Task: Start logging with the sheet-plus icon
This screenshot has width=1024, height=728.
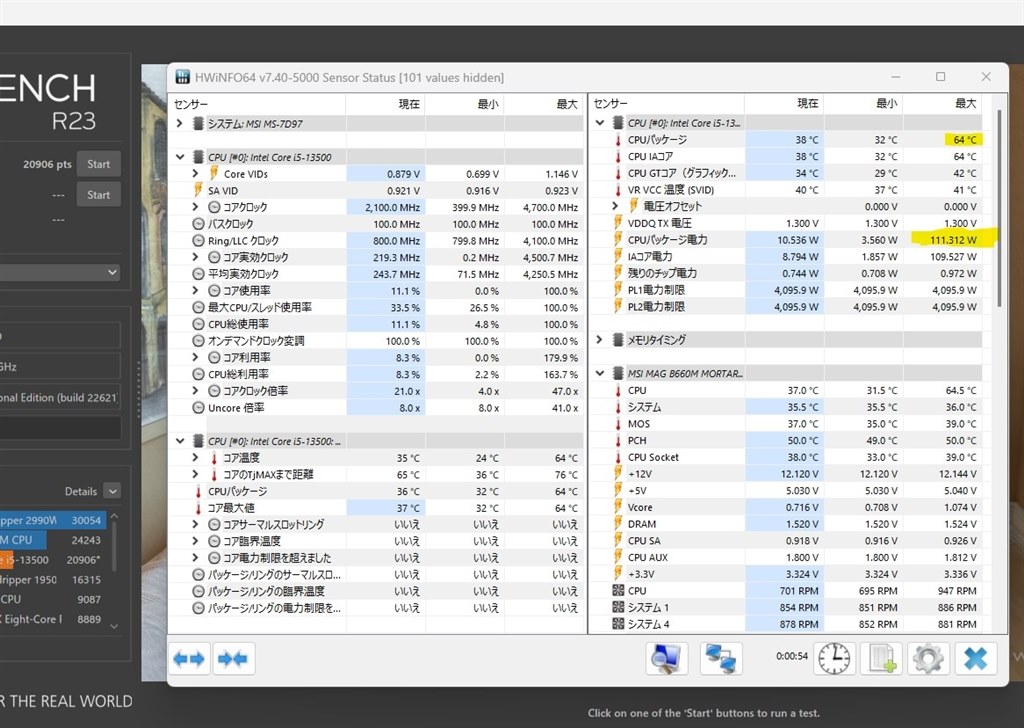Action: pos(881,658)
